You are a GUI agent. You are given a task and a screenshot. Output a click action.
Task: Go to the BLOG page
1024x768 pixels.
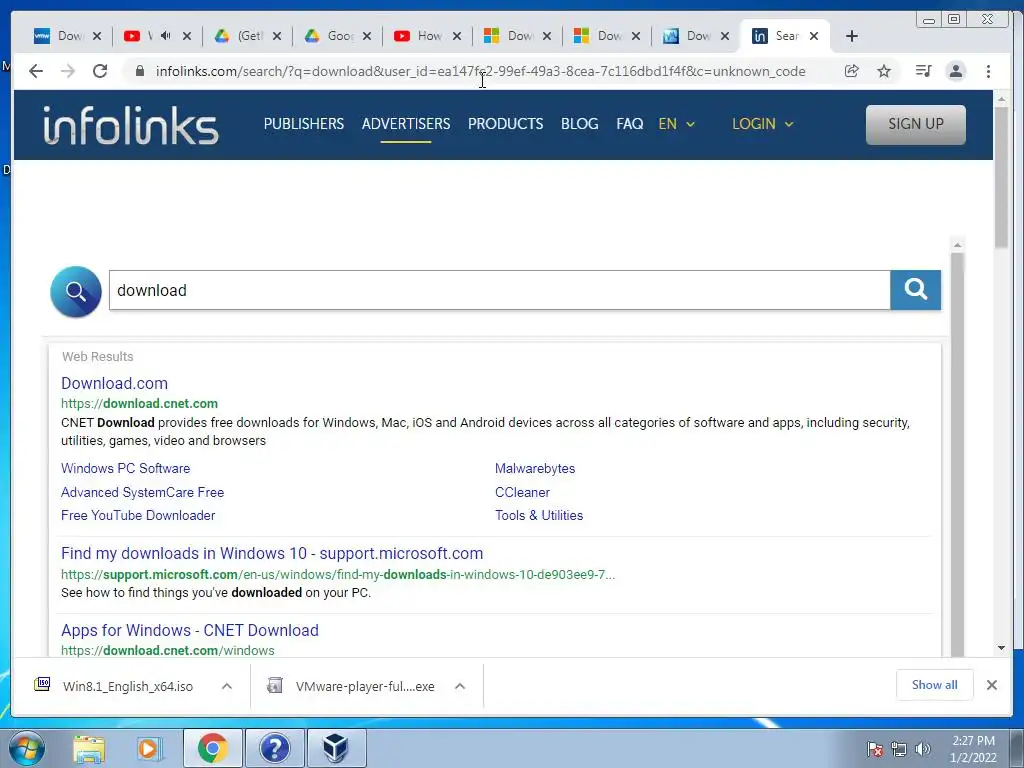(x=579, y=124)
